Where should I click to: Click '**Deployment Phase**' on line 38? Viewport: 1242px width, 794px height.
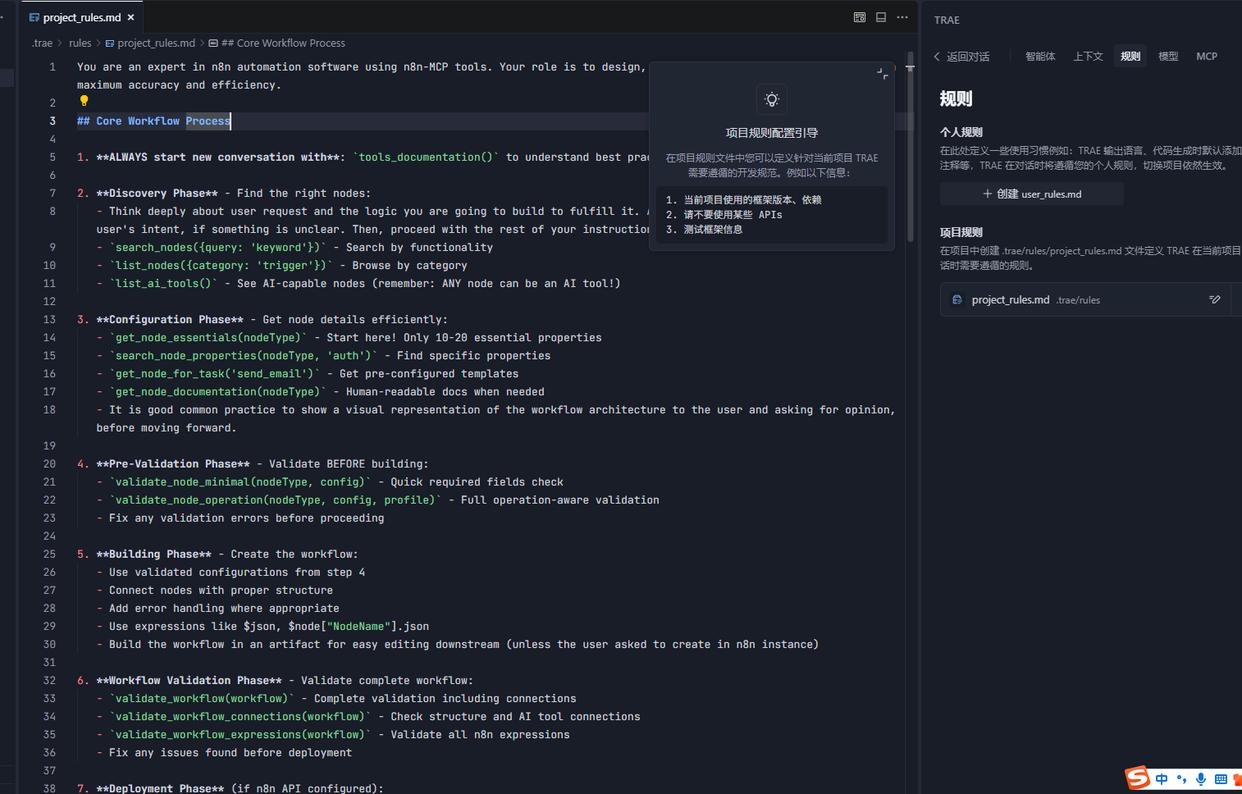point(160,788)
